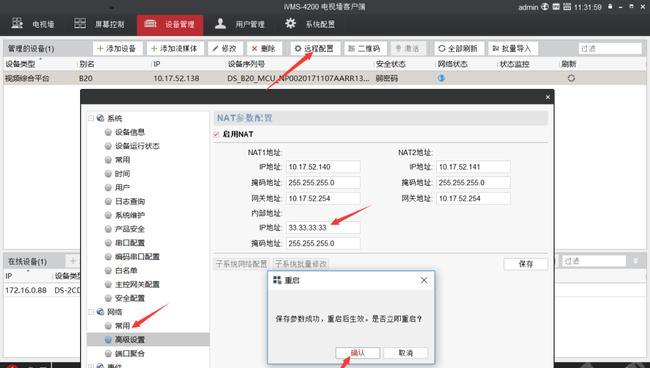
Task: Click 保存 to save NAT settings
Action: click(x=526, y=264)
